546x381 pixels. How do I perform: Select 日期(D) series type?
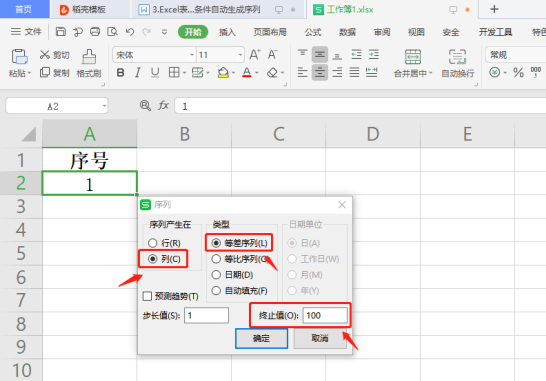(216, 275)
